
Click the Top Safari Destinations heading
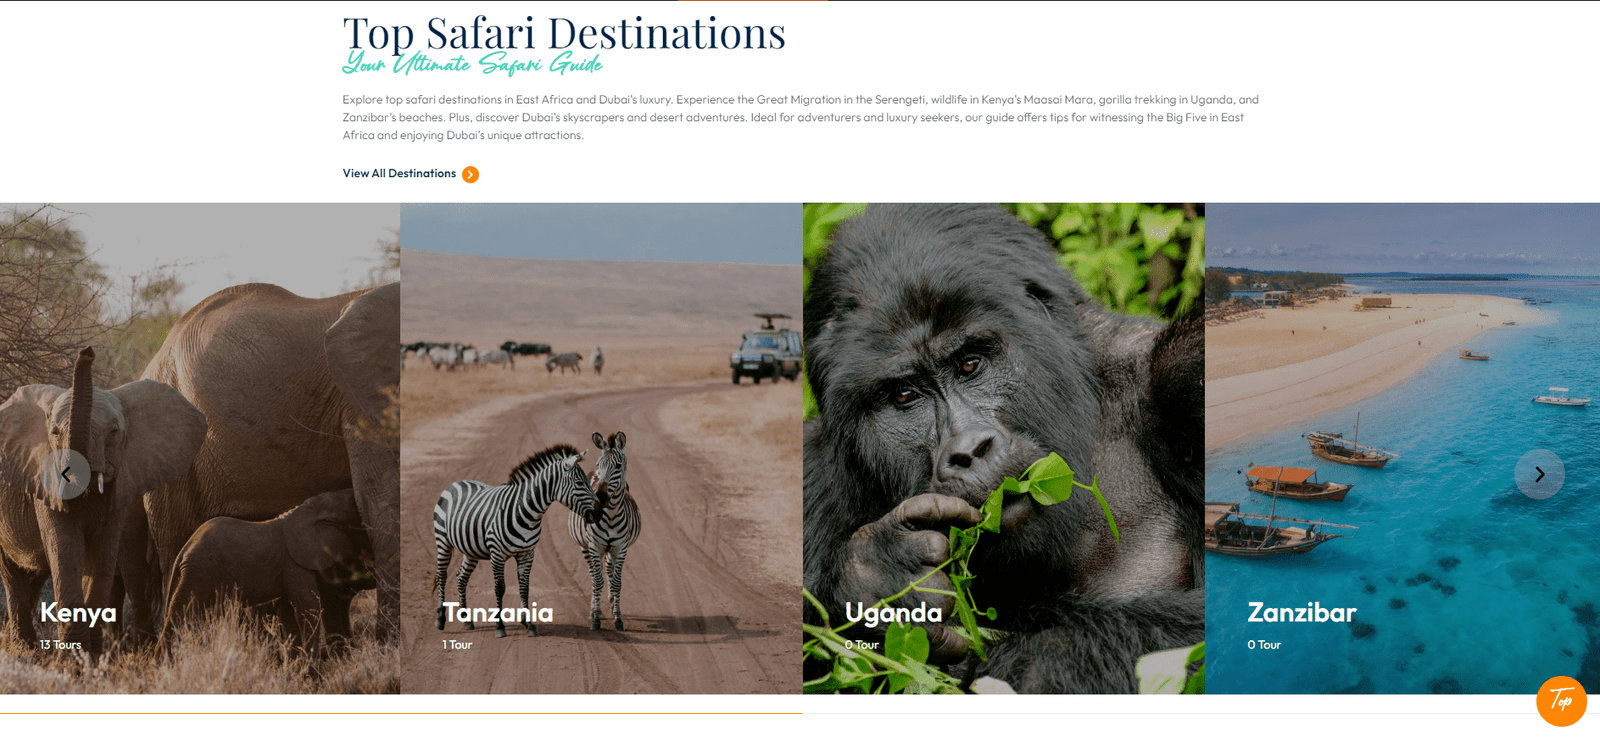coord(564,33)
